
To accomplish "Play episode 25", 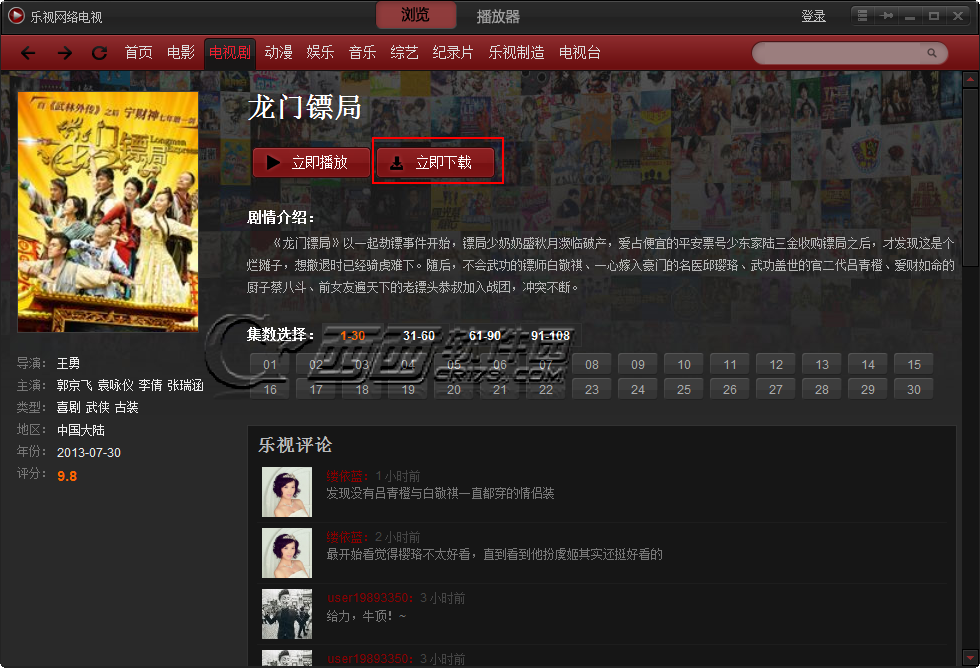I will 684,389.
